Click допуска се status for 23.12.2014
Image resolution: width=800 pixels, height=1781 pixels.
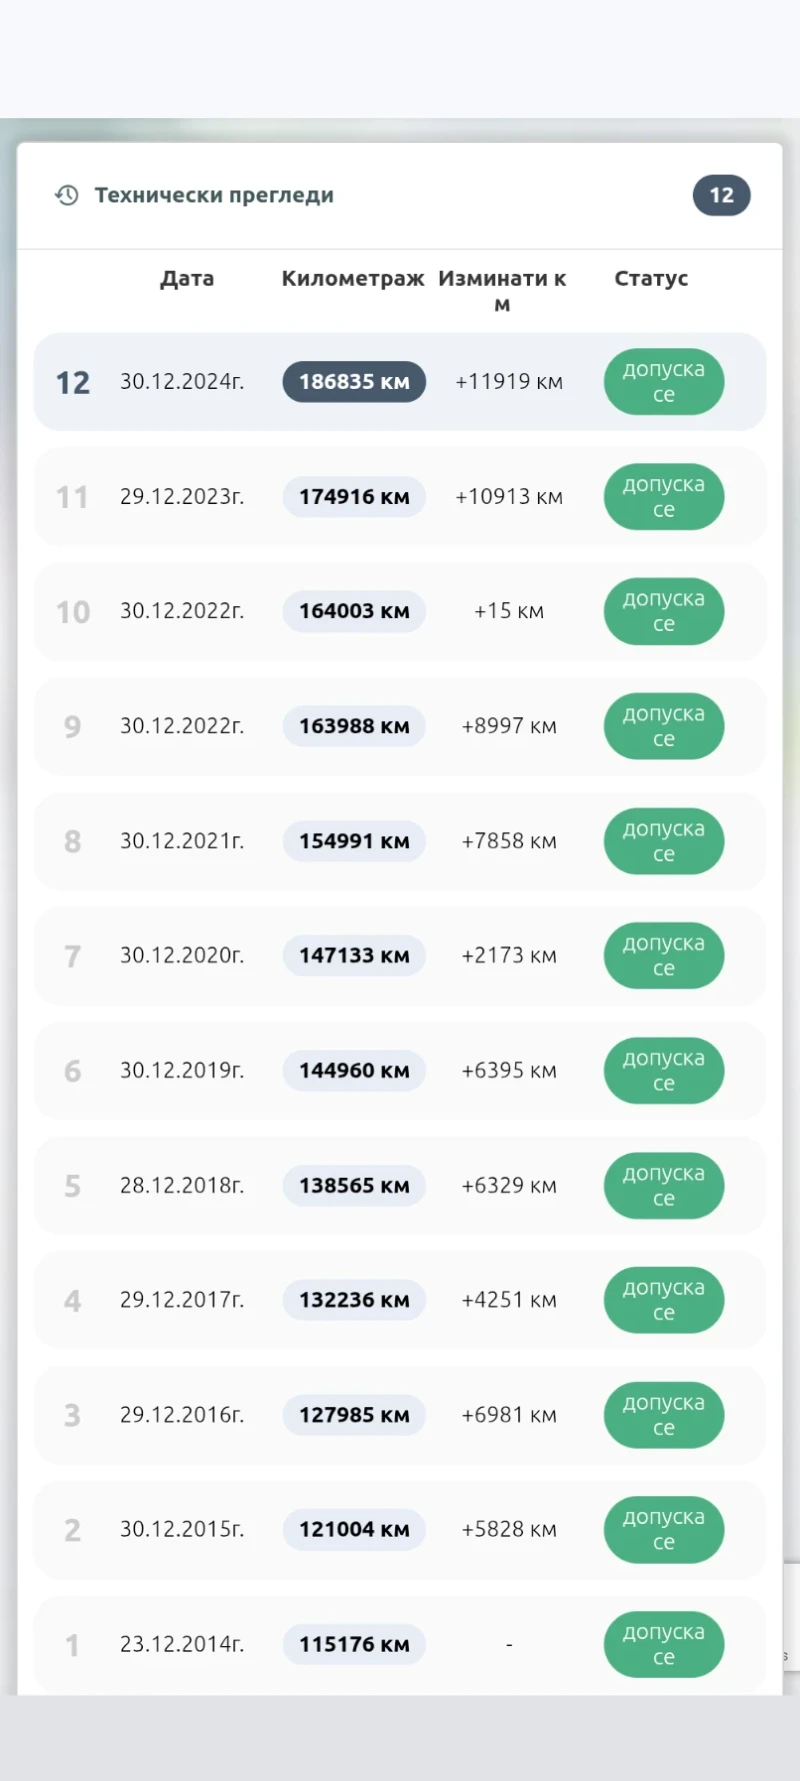pos(664,1644)
